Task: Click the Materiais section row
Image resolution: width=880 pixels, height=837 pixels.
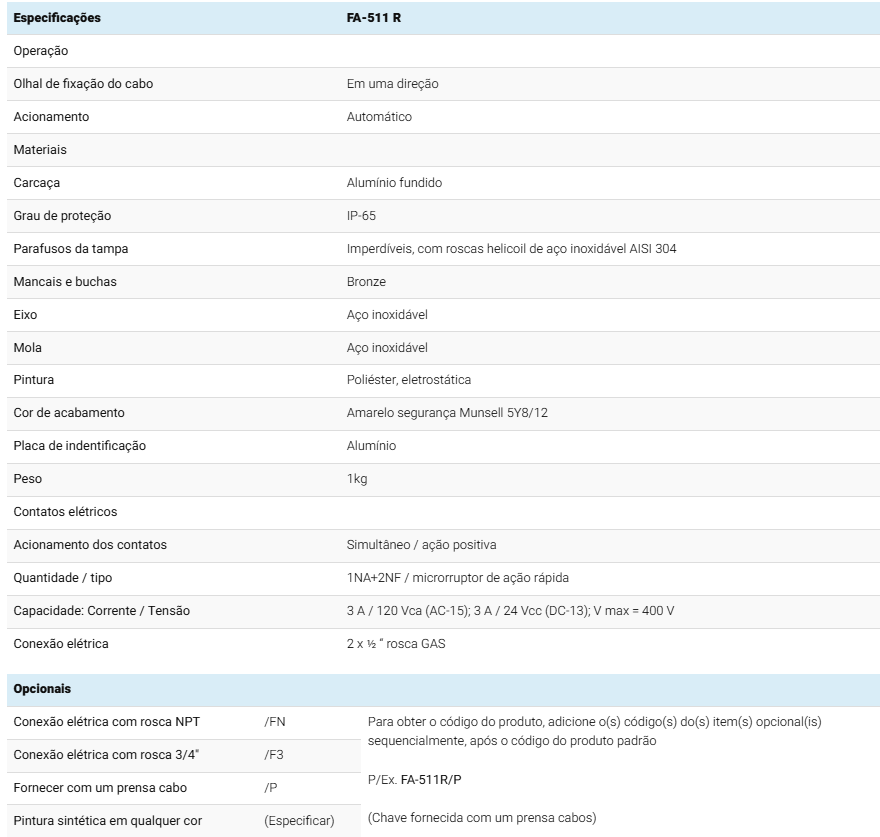Action: coord(40,150)
